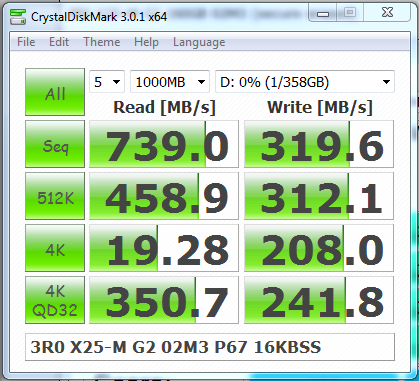Minimize the CrystalDiskMark window
Viewport: 419px width, 381px height.
(x=323, y=13)
